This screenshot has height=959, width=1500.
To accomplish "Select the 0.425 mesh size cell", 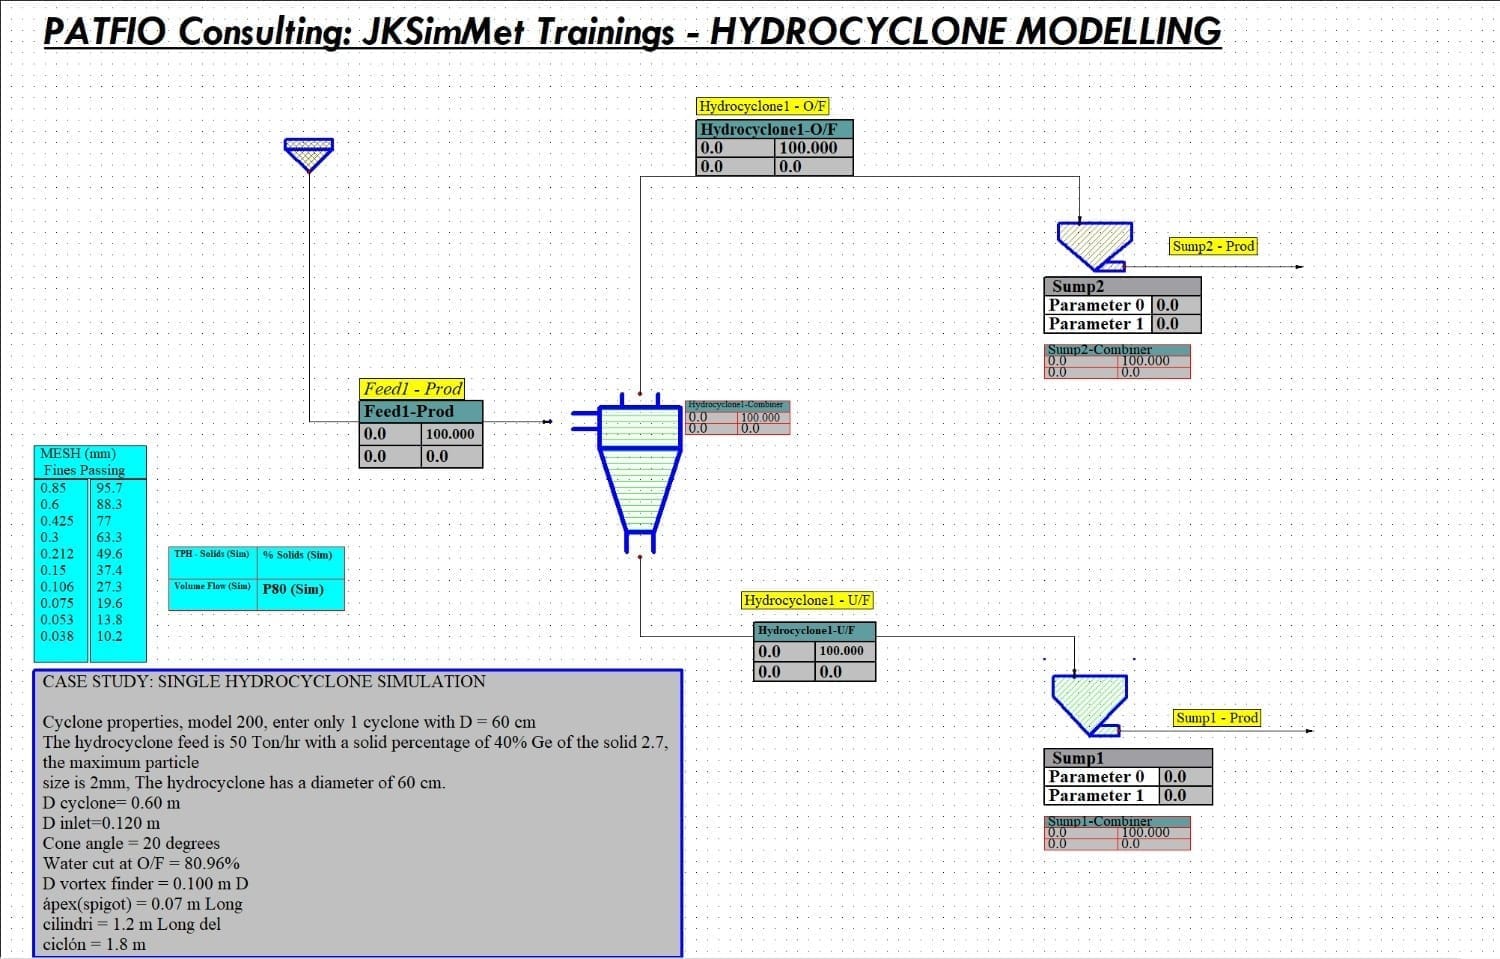I will pos(57,521).
